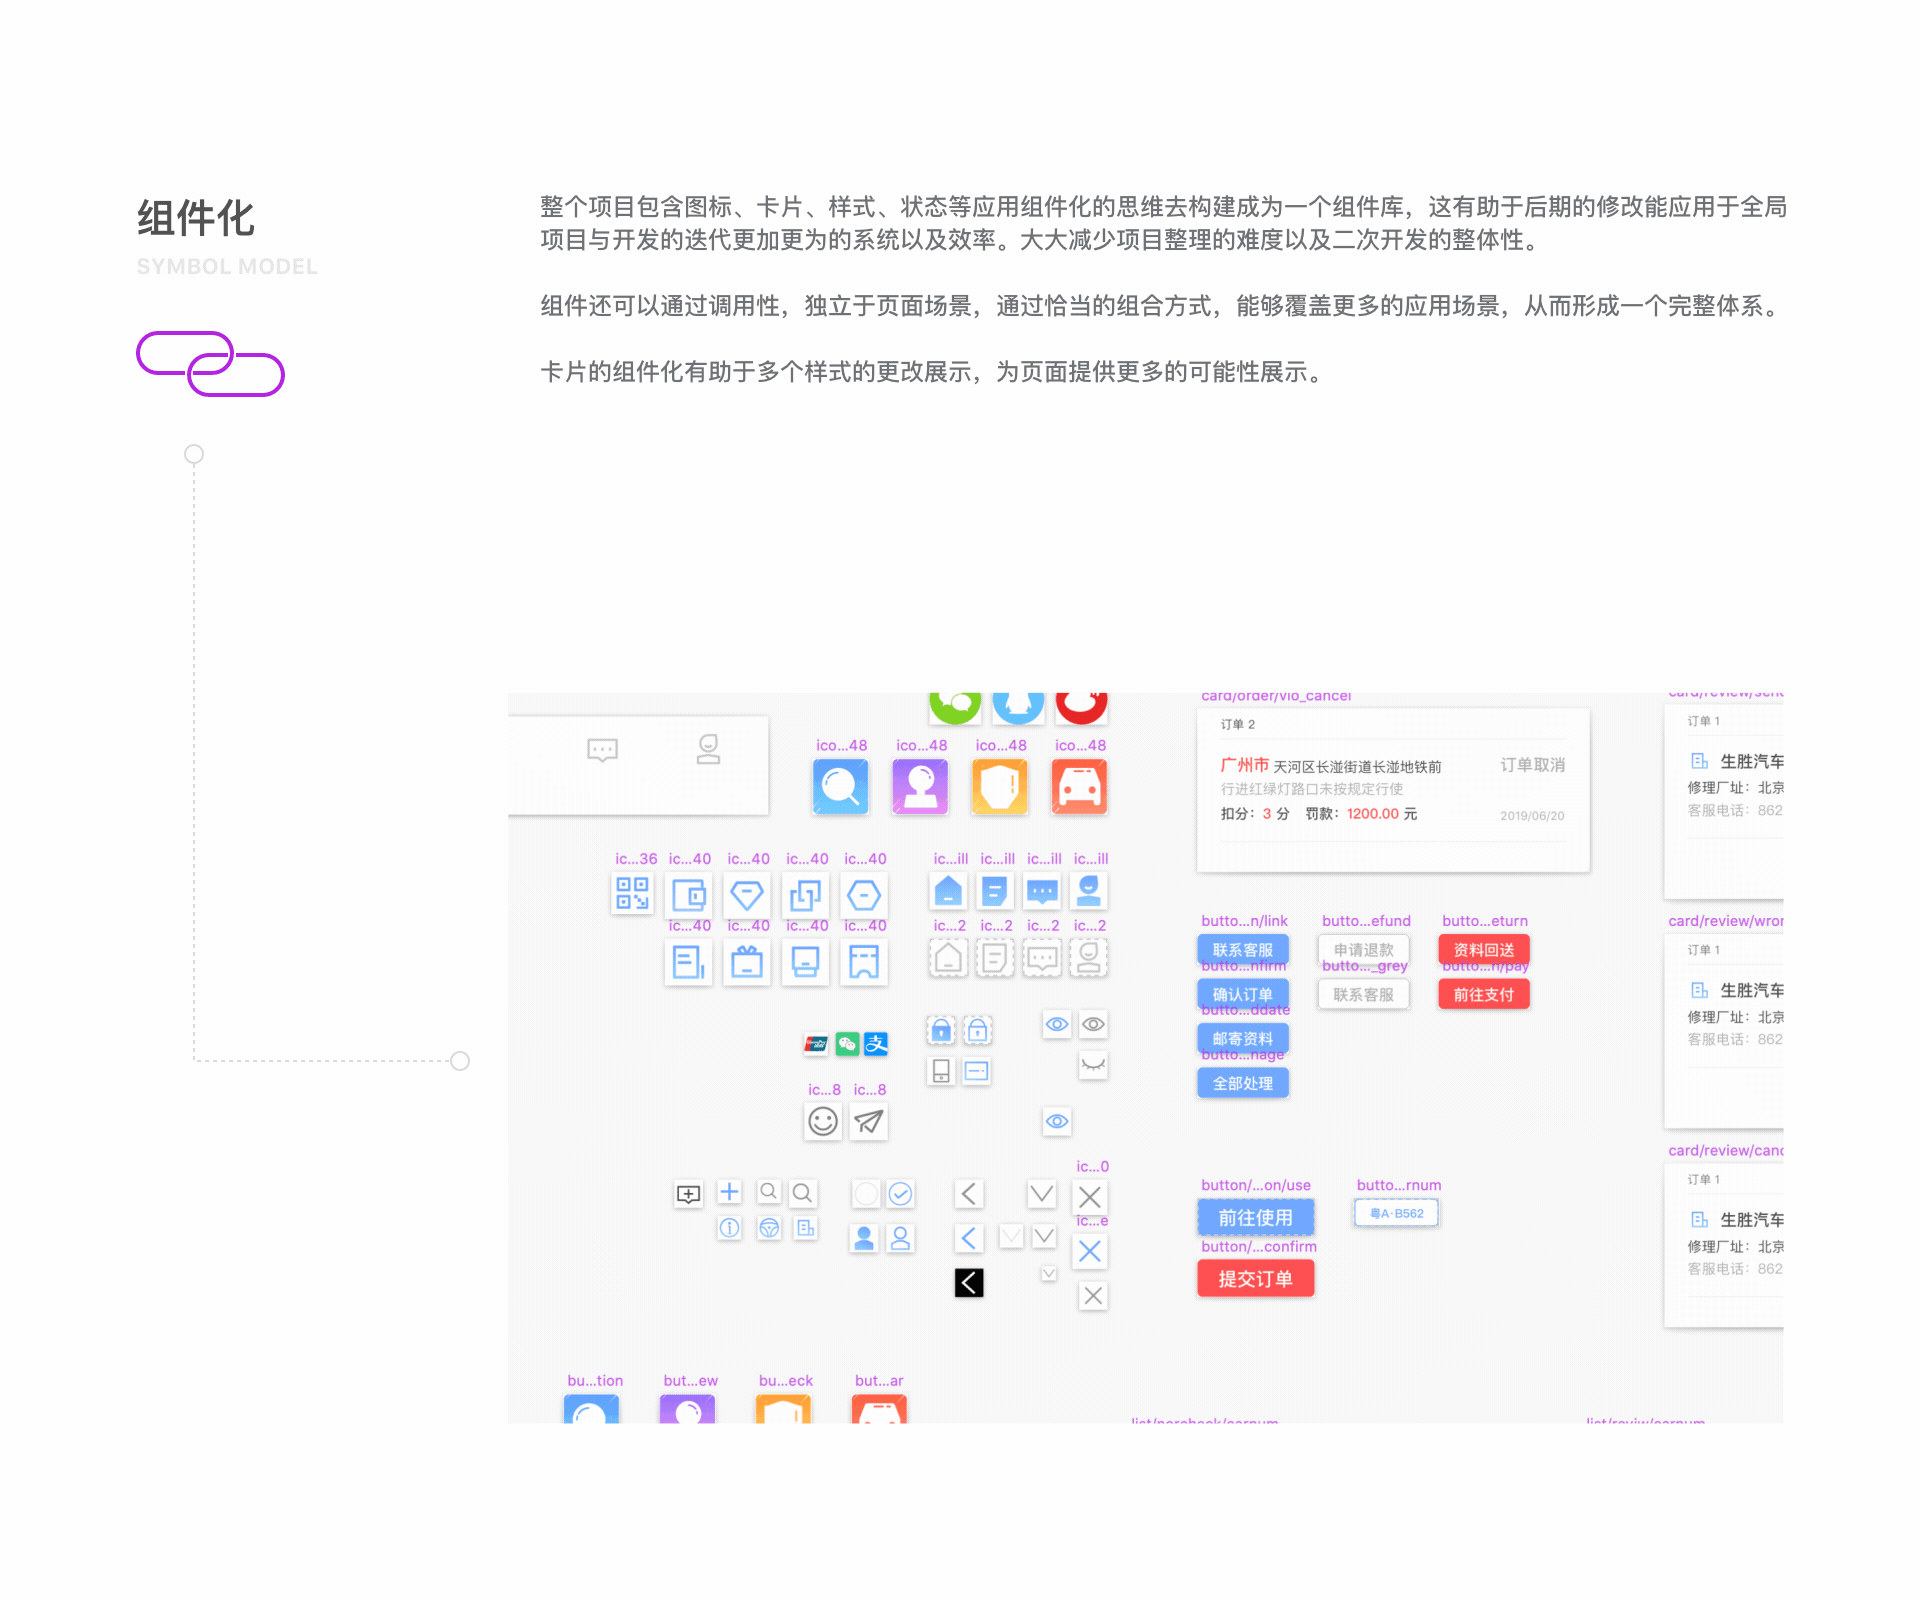
Task: Click the 订单 2 violation cancel card
Action: click(x=1393, y=788)
